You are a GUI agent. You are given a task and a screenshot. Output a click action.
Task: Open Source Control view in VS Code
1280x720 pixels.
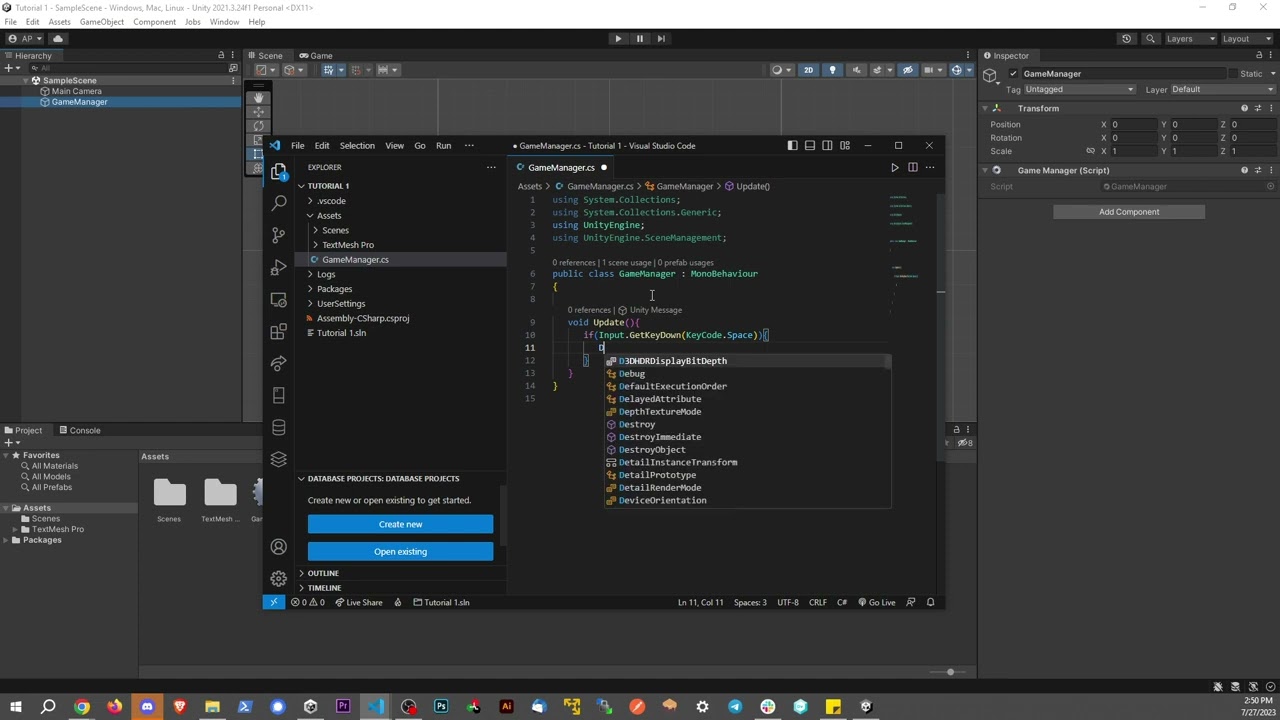pyautogui.click(x=278, y=234)
